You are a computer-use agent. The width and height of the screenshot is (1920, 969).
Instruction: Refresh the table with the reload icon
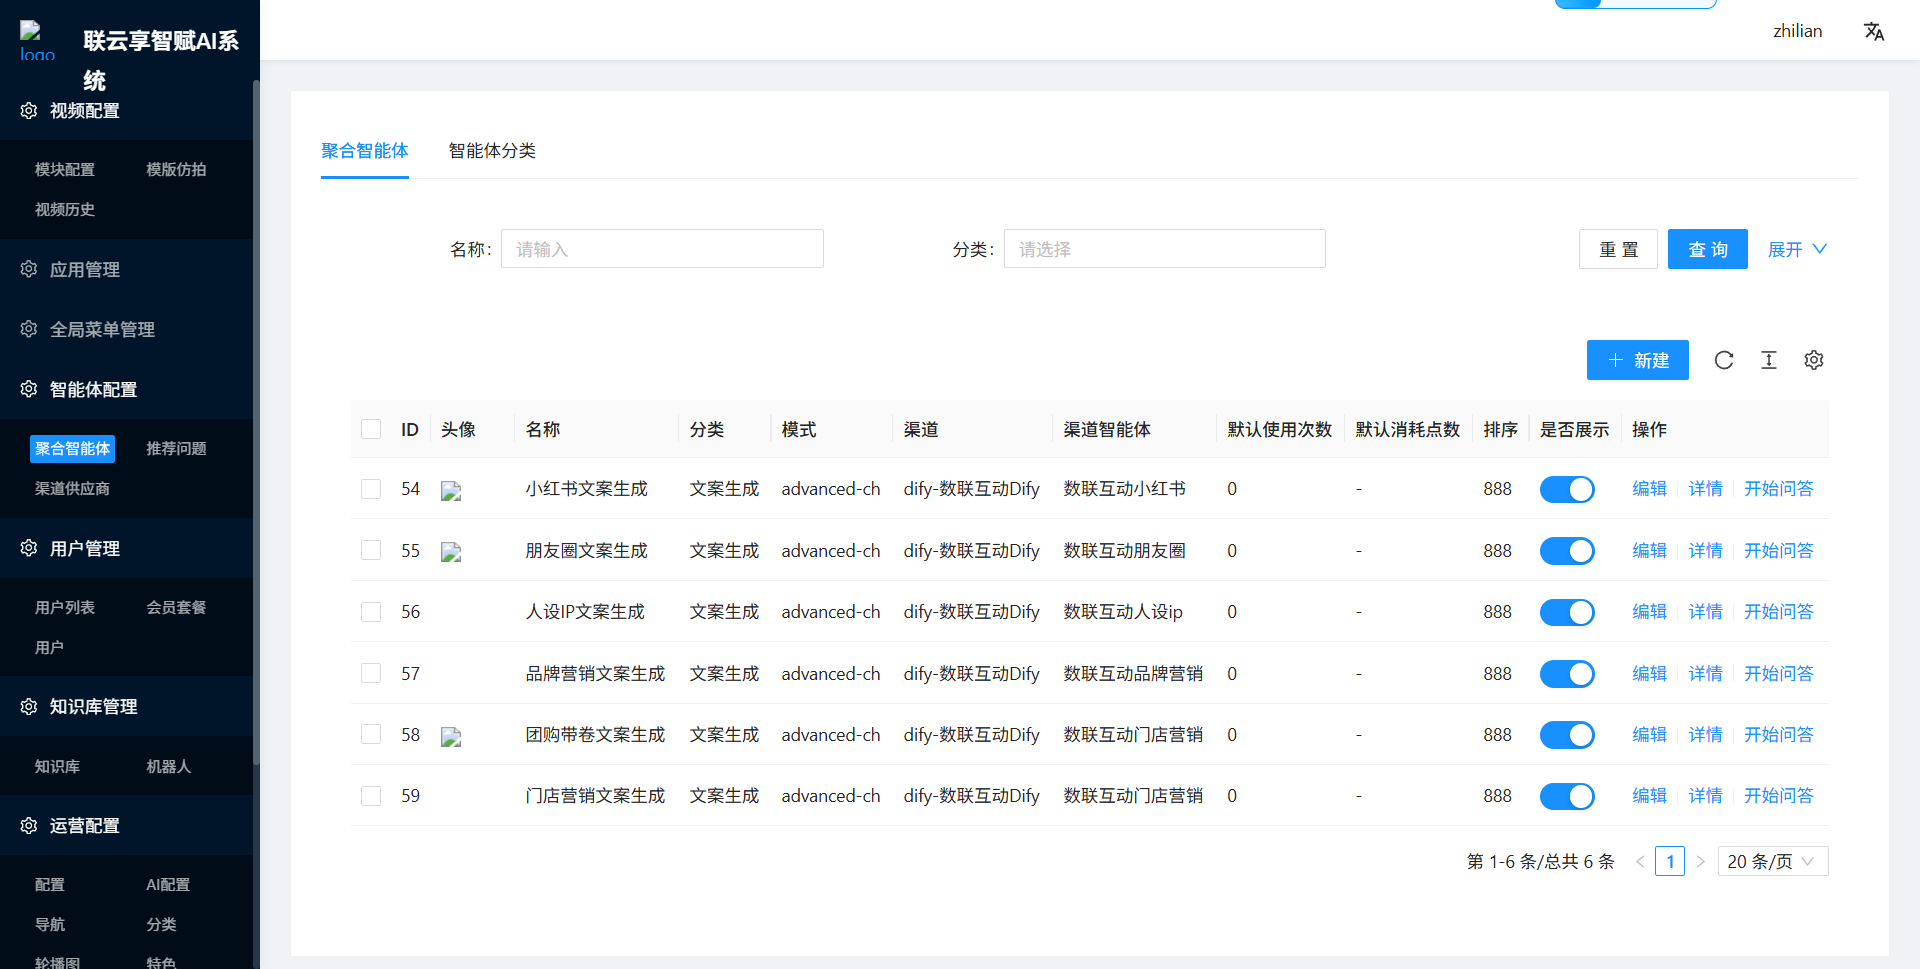pyautogui.click(x=1724, y=360)
